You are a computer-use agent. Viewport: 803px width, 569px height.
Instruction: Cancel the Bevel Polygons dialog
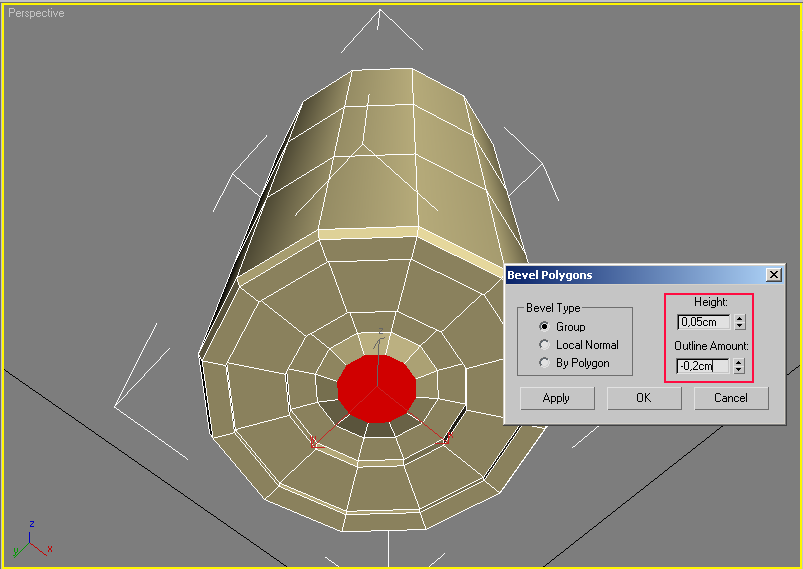point(731,398)
